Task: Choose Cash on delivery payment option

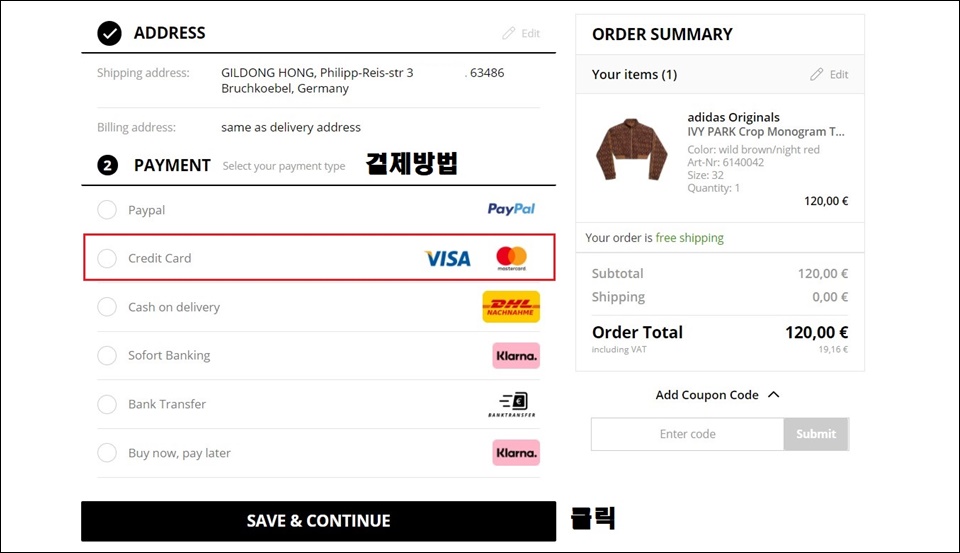Action: (107, 307)
